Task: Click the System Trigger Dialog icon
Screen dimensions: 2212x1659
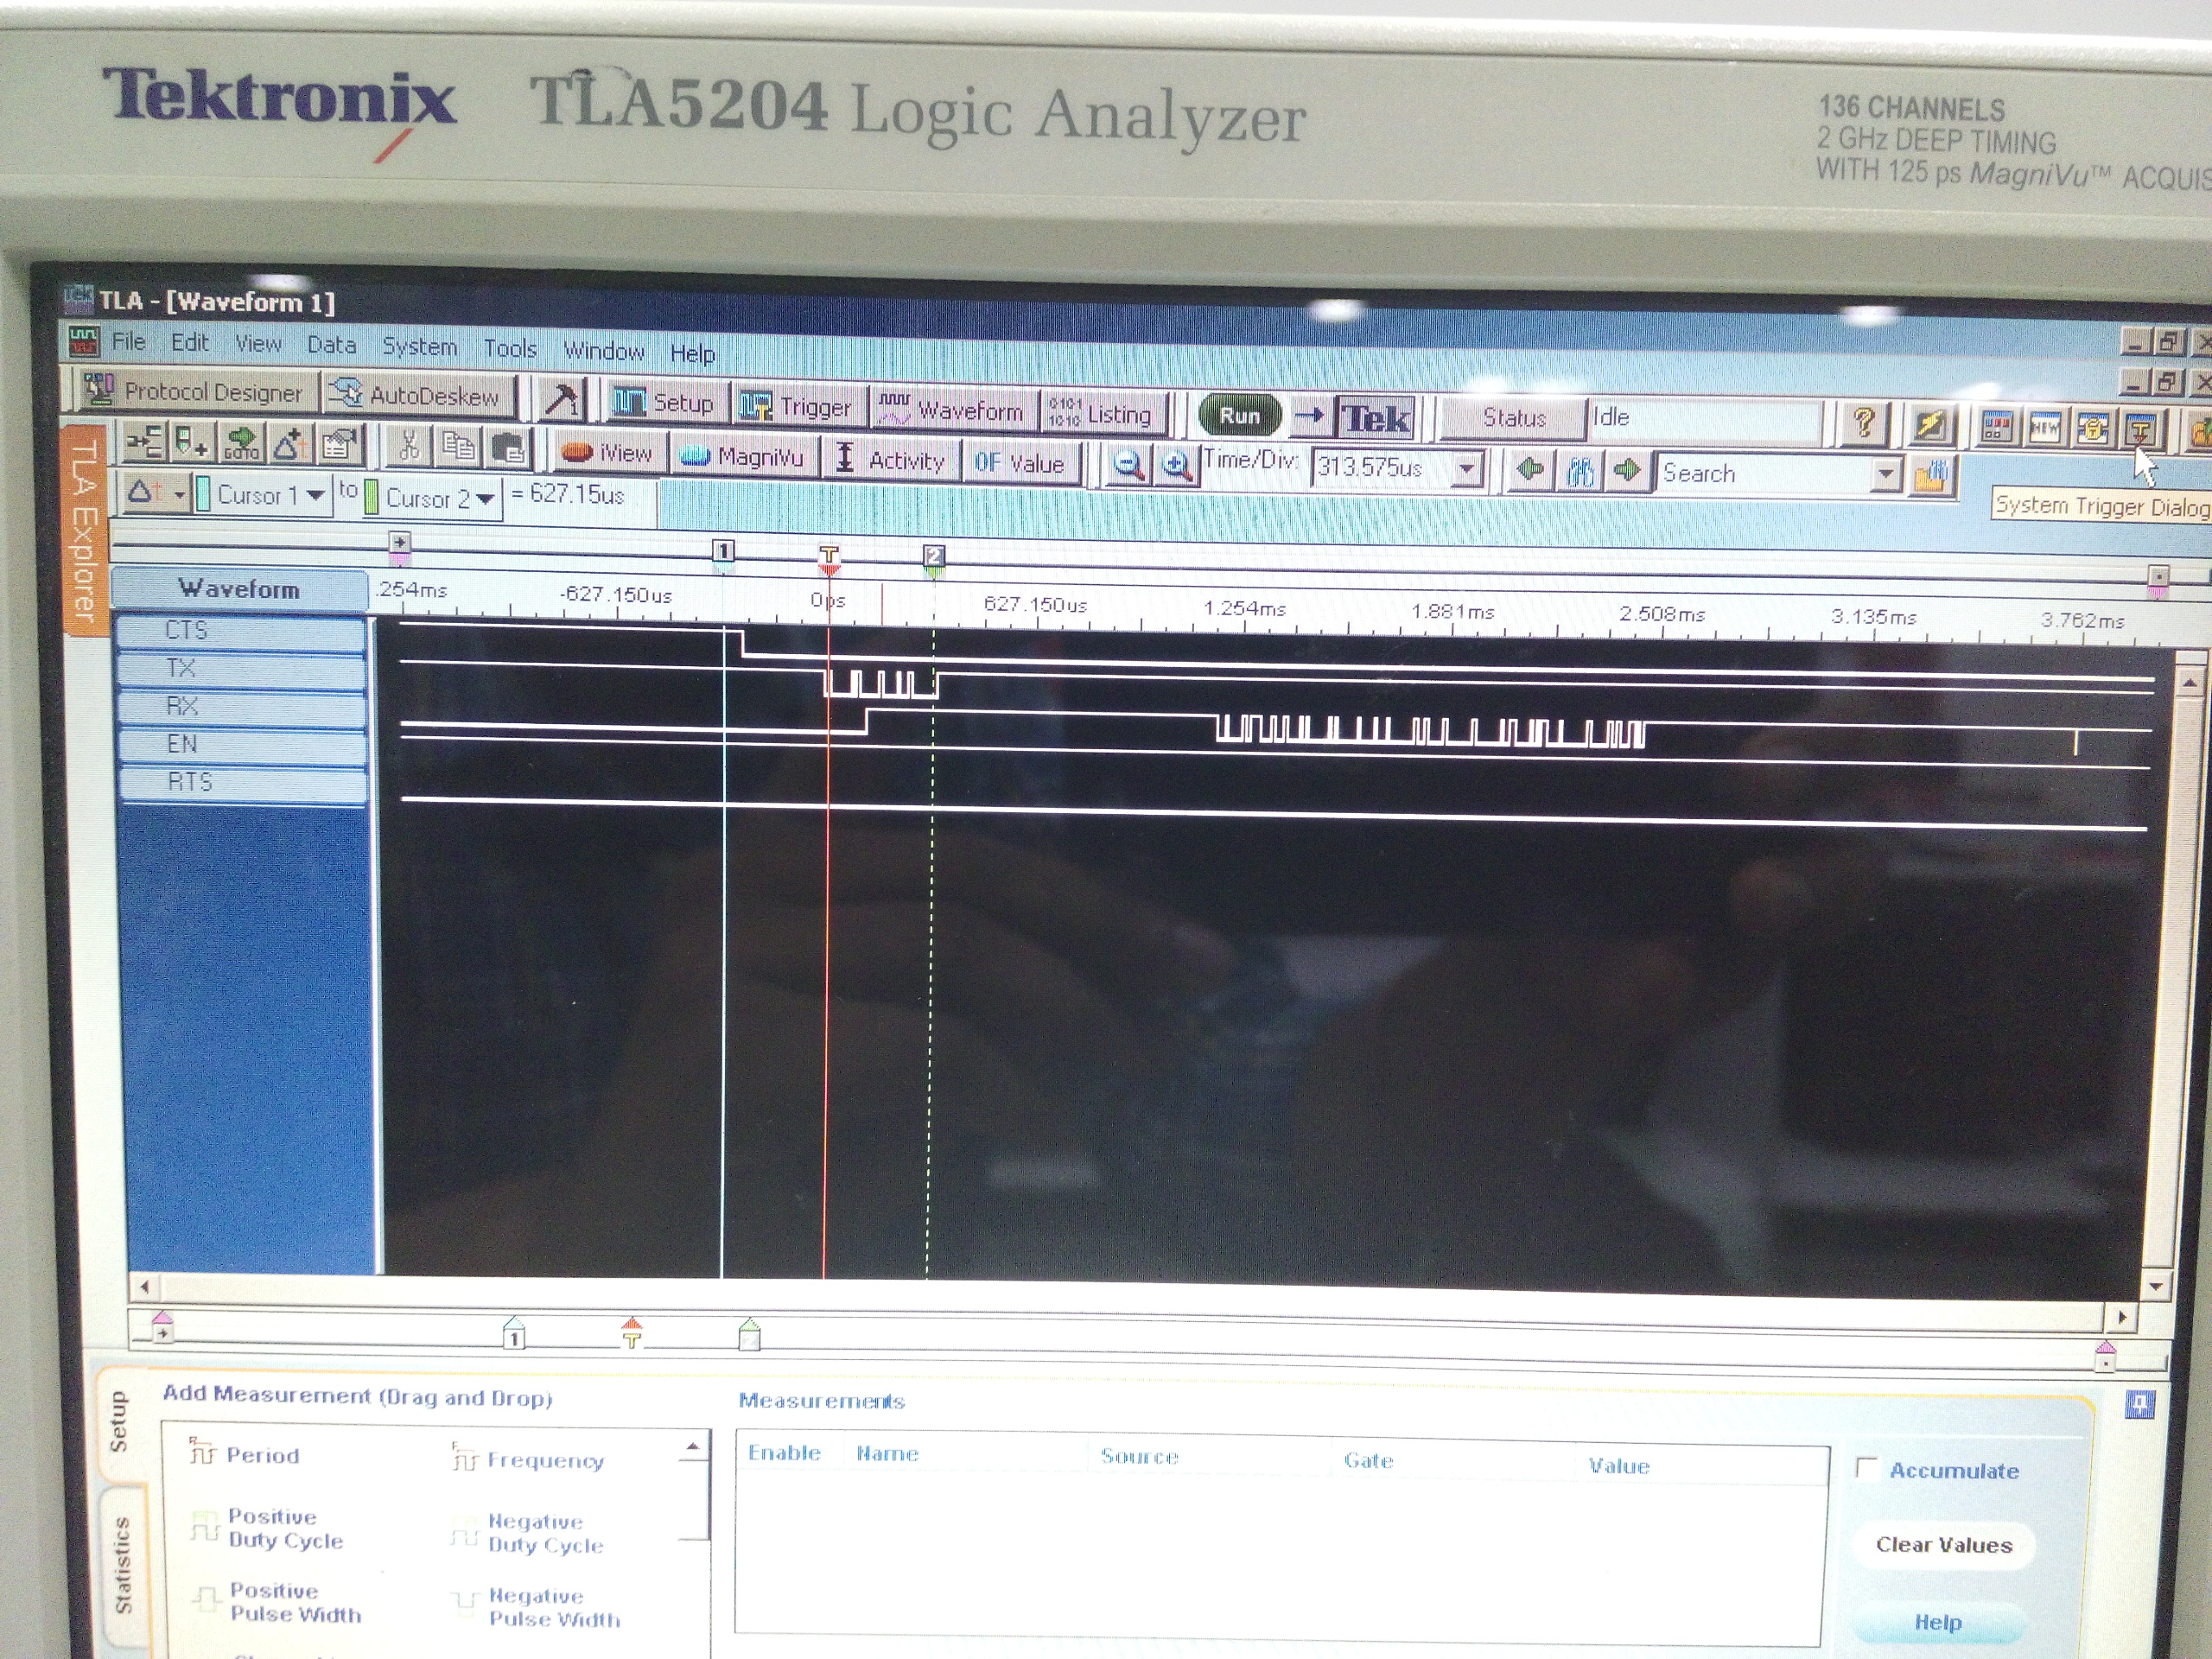Action: [x=2140, y=431]
